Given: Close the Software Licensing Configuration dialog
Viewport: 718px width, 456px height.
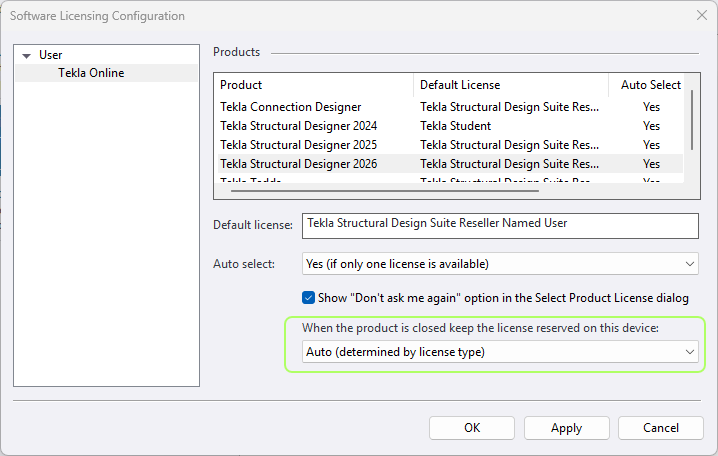Looking at the screenshot, I should click(x=702, y=15).
